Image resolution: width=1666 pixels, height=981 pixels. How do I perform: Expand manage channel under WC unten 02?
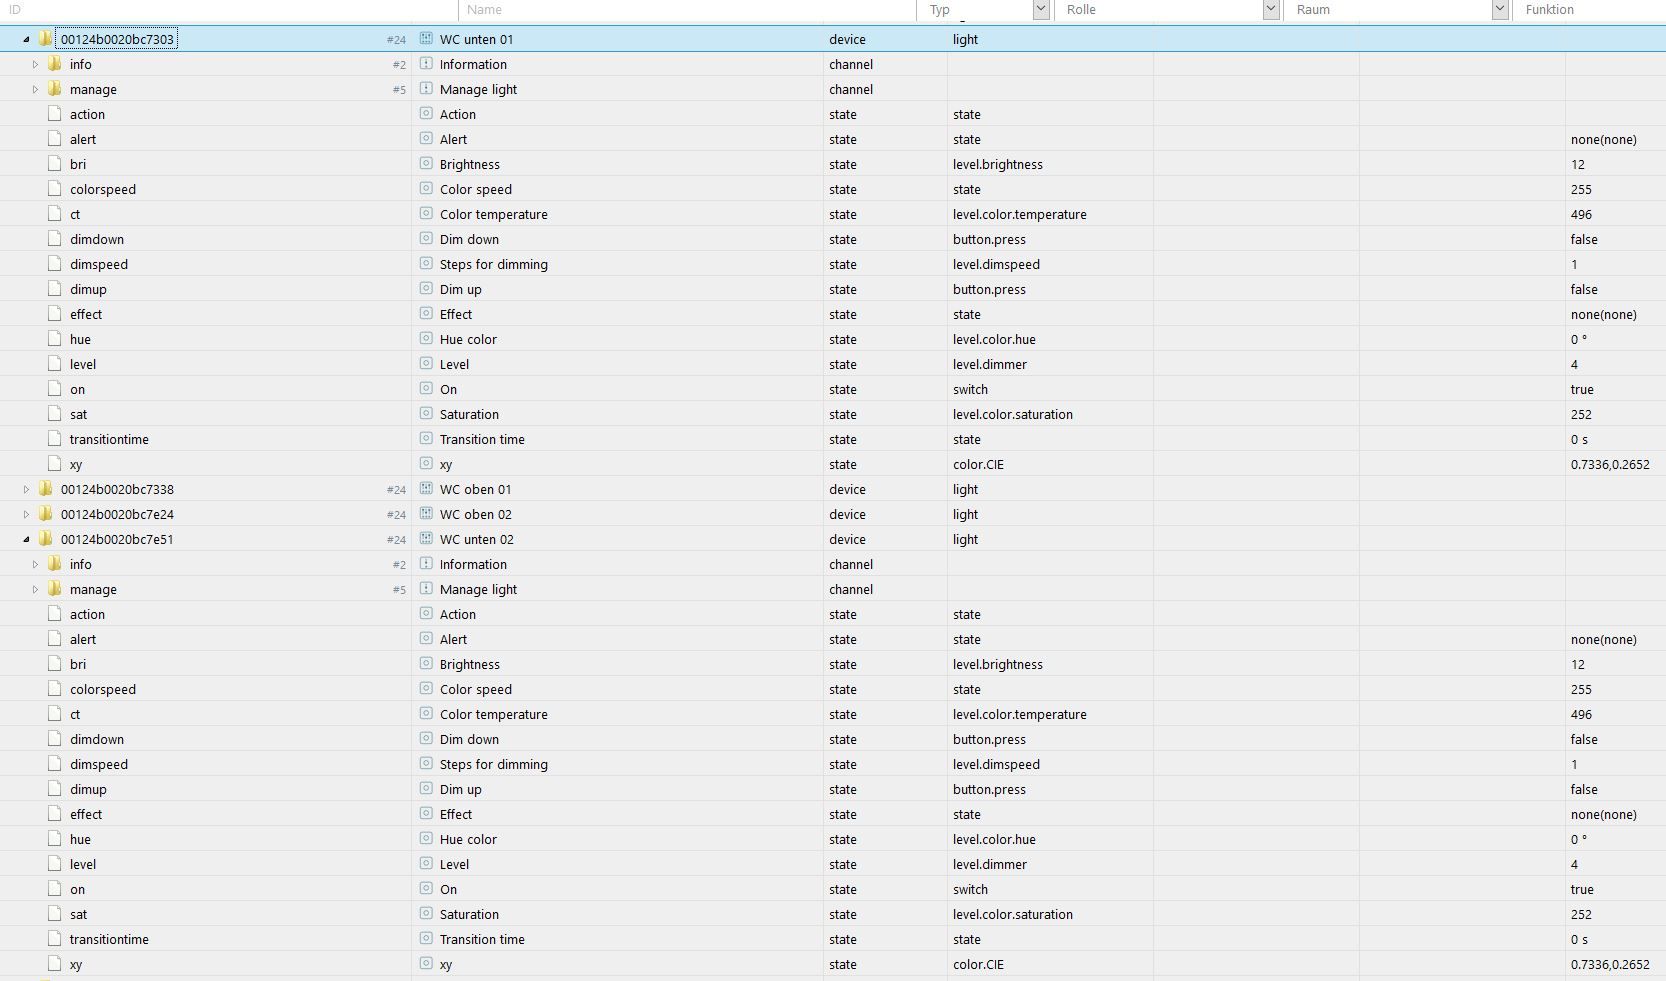tap(35, 589)
